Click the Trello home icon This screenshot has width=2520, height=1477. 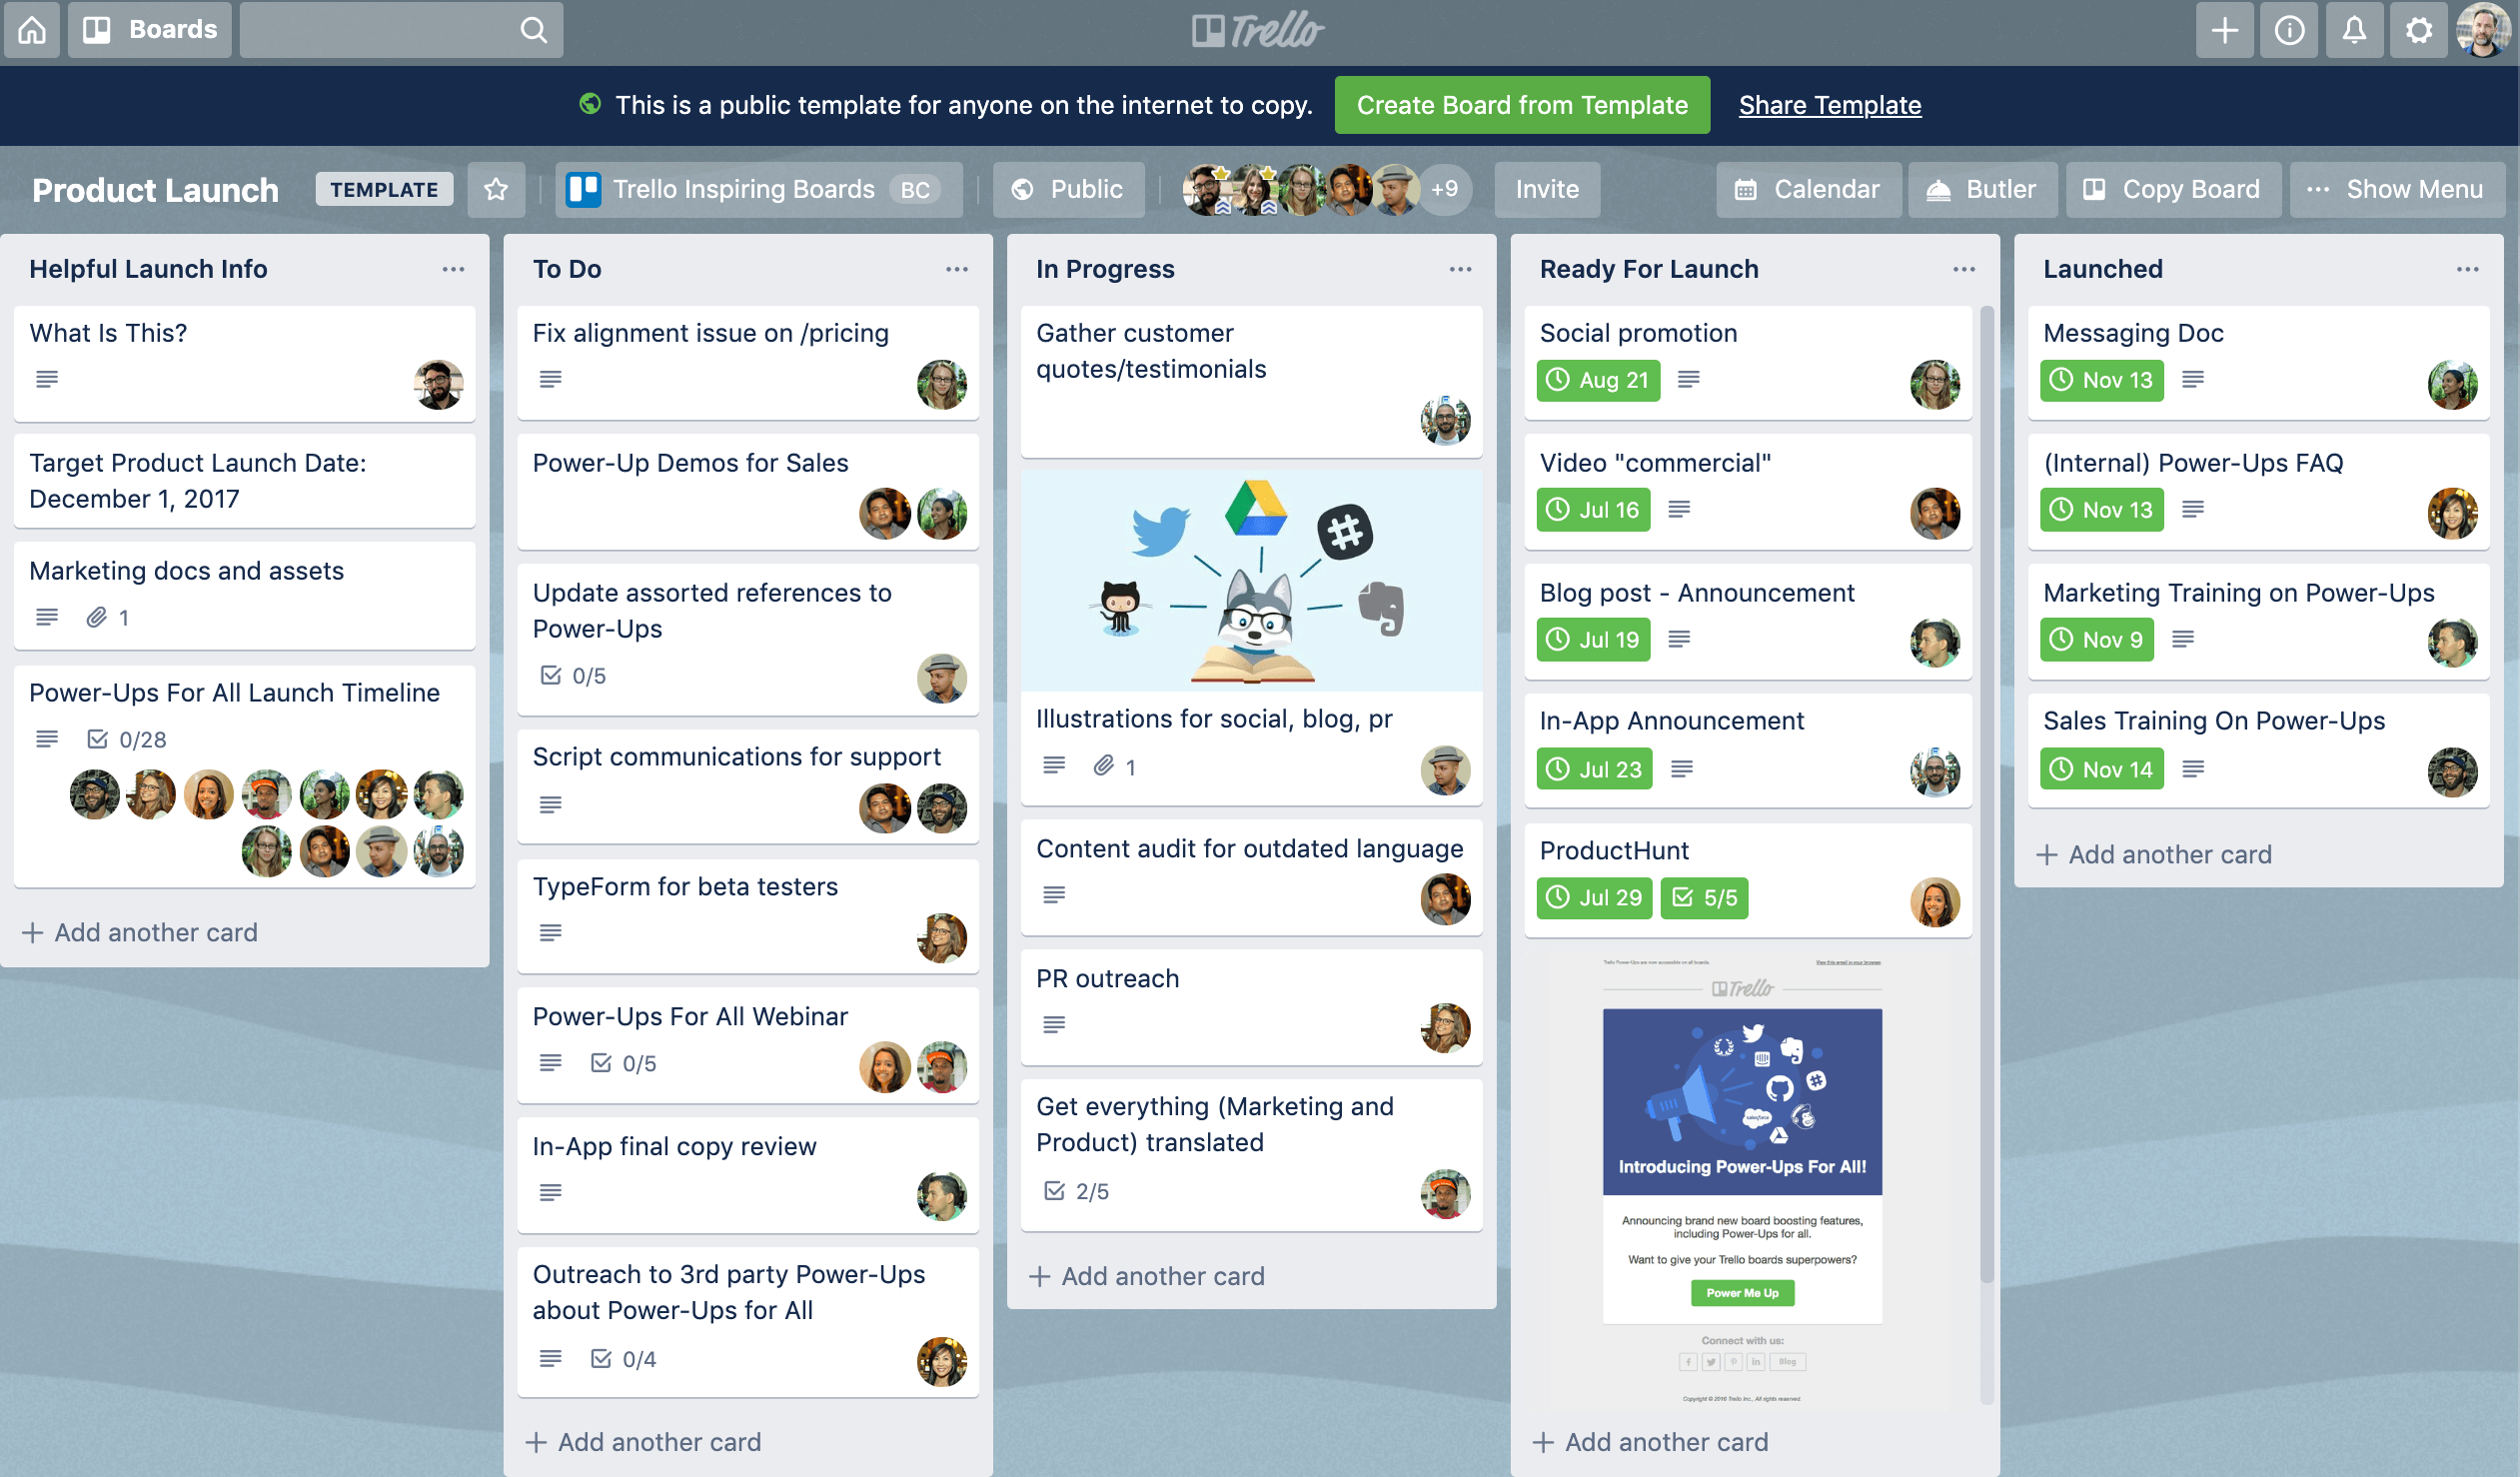pos(33,26)
